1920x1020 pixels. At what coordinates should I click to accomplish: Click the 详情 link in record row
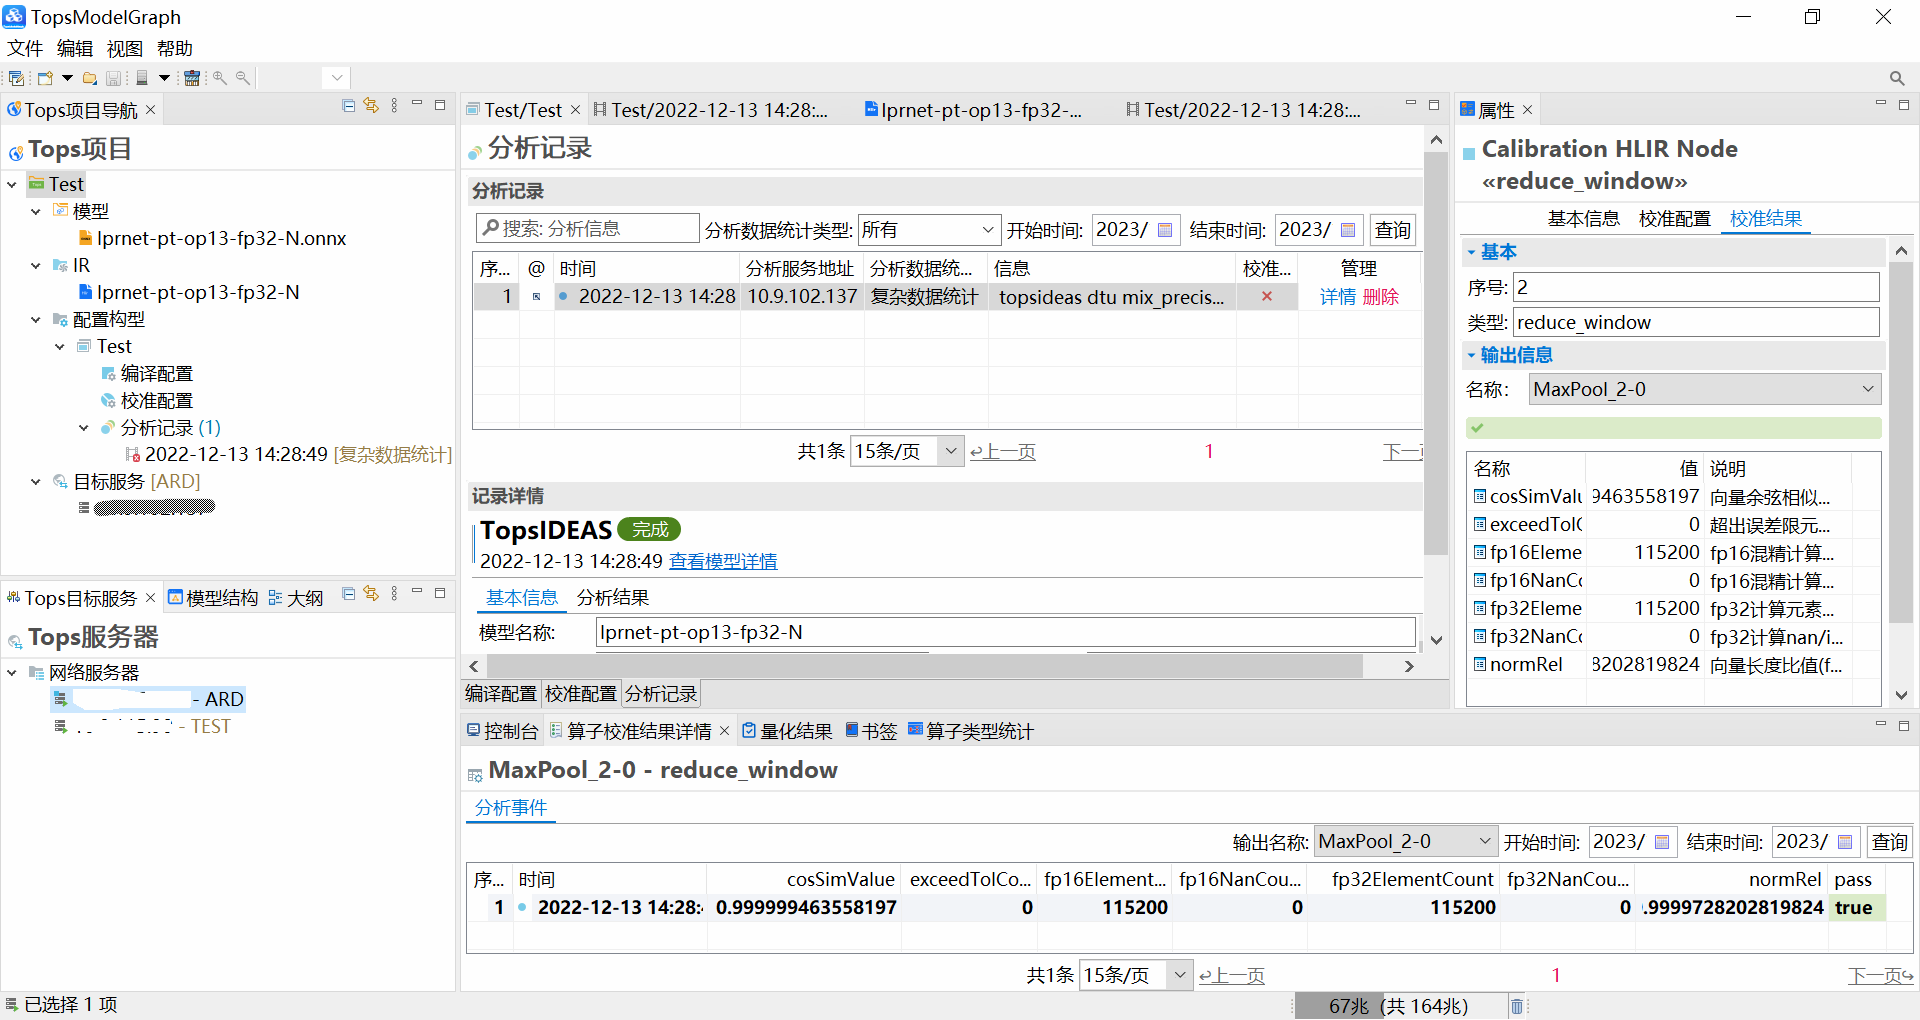click(x=1338, y=297)
